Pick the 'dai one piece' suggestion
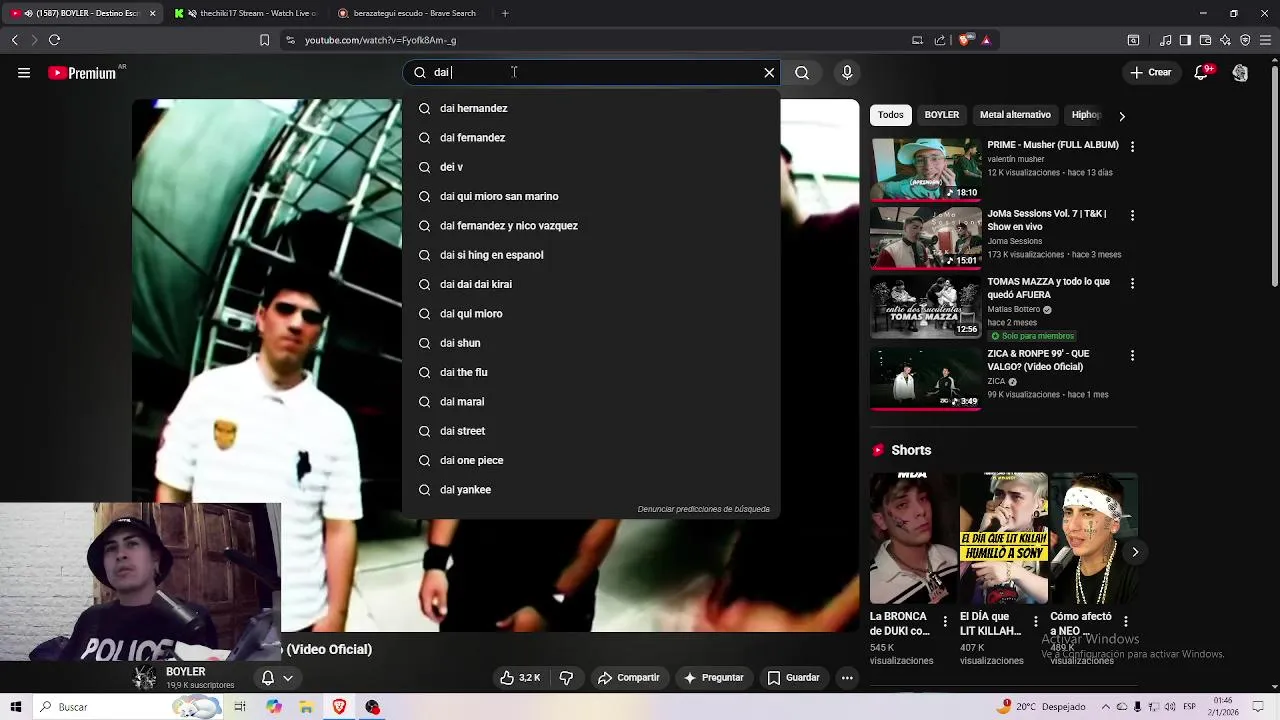The image size is (1280, 720). coord(591,460)
